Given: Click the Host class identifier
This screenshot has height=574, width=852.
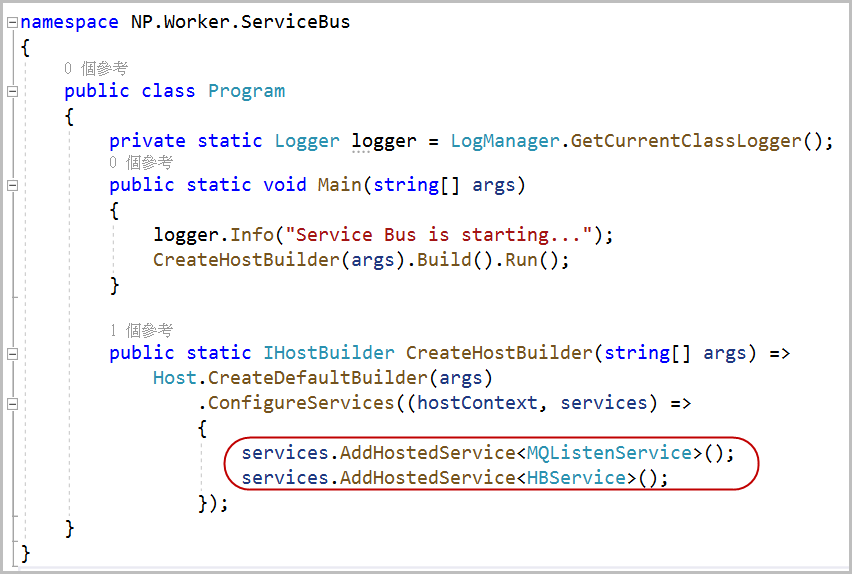Looking at the screenshot, I should (x=174, y=378).
